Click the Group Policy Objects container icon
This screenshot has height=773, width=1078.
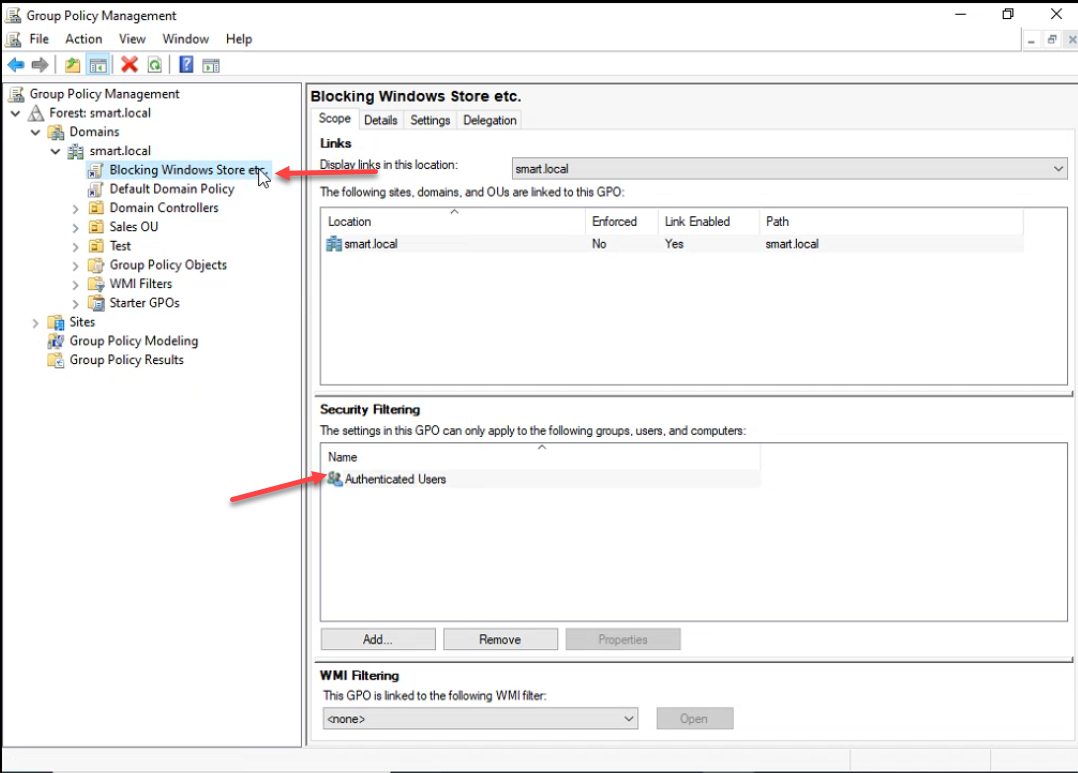click(96, 265)
